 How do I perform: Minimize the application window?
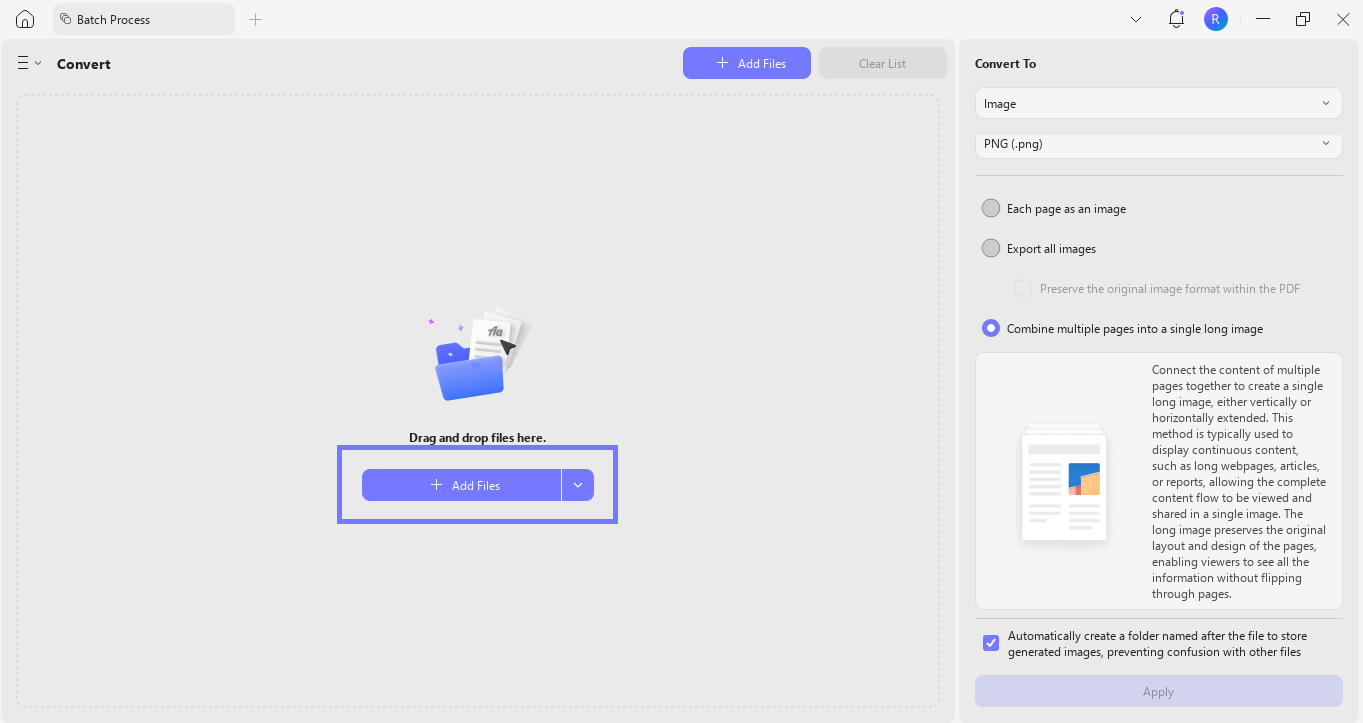1263,19
